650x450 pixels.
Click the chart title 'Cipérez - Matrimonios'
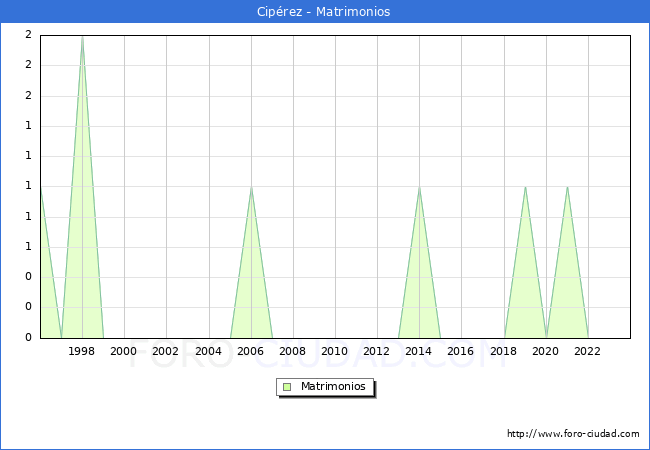click(323, 12)
